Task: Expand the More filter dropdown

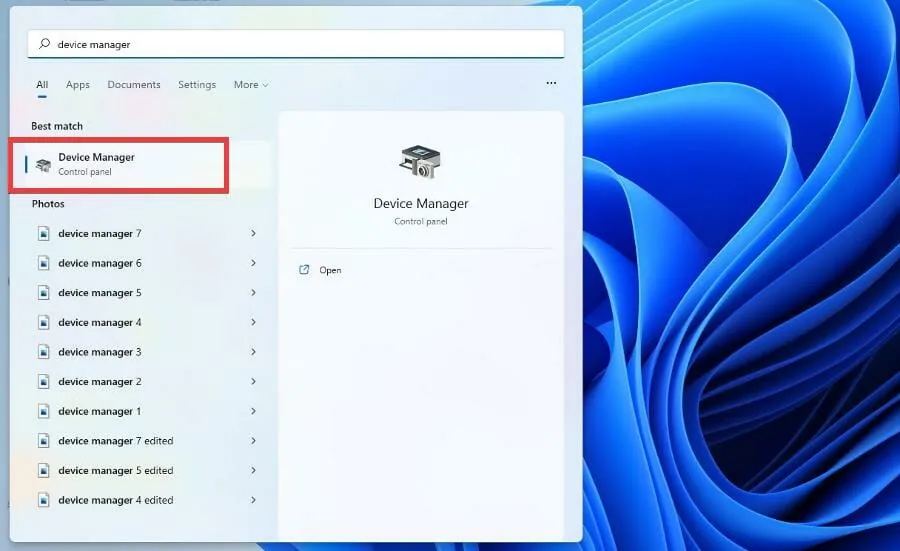Action: 250,85
